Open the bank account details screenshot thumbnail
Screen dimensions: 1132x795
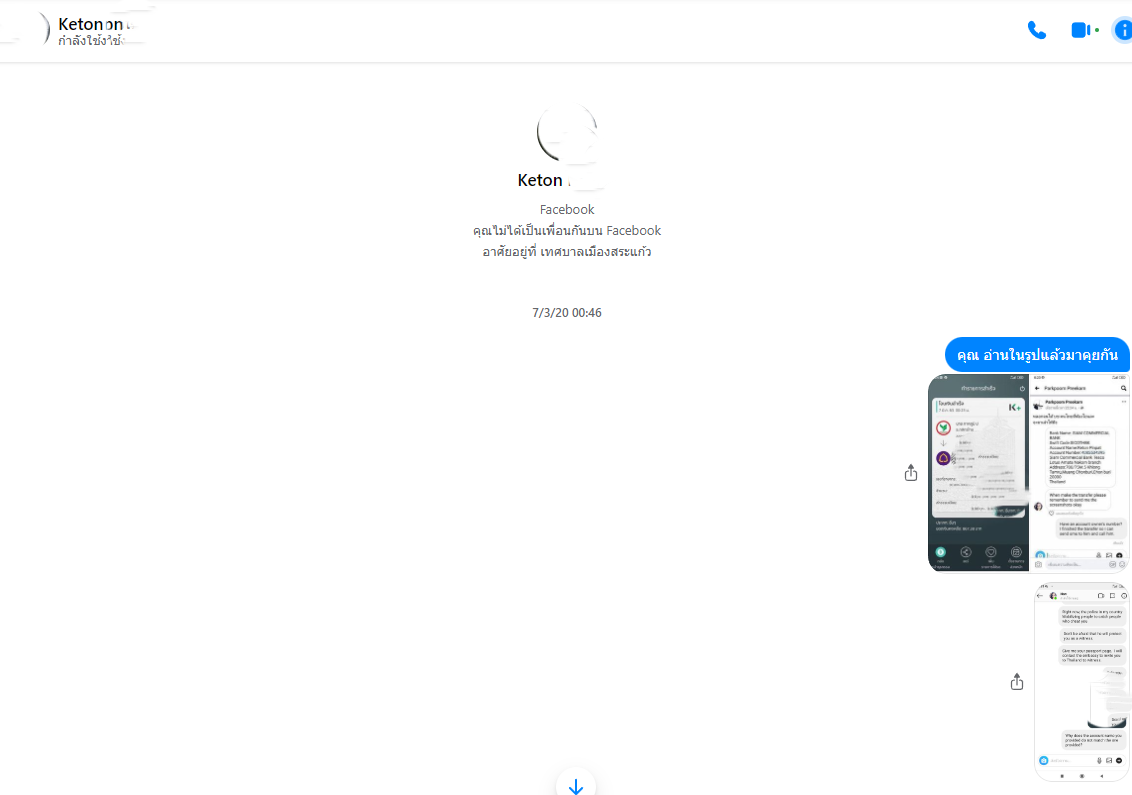(x=1080, y=473)
